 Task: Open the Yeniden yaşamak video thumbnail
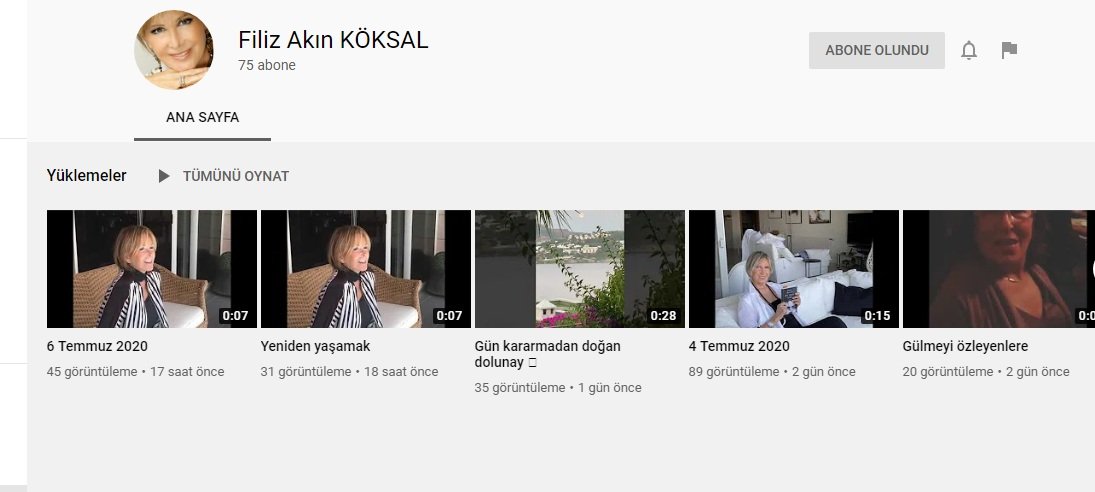366,269
